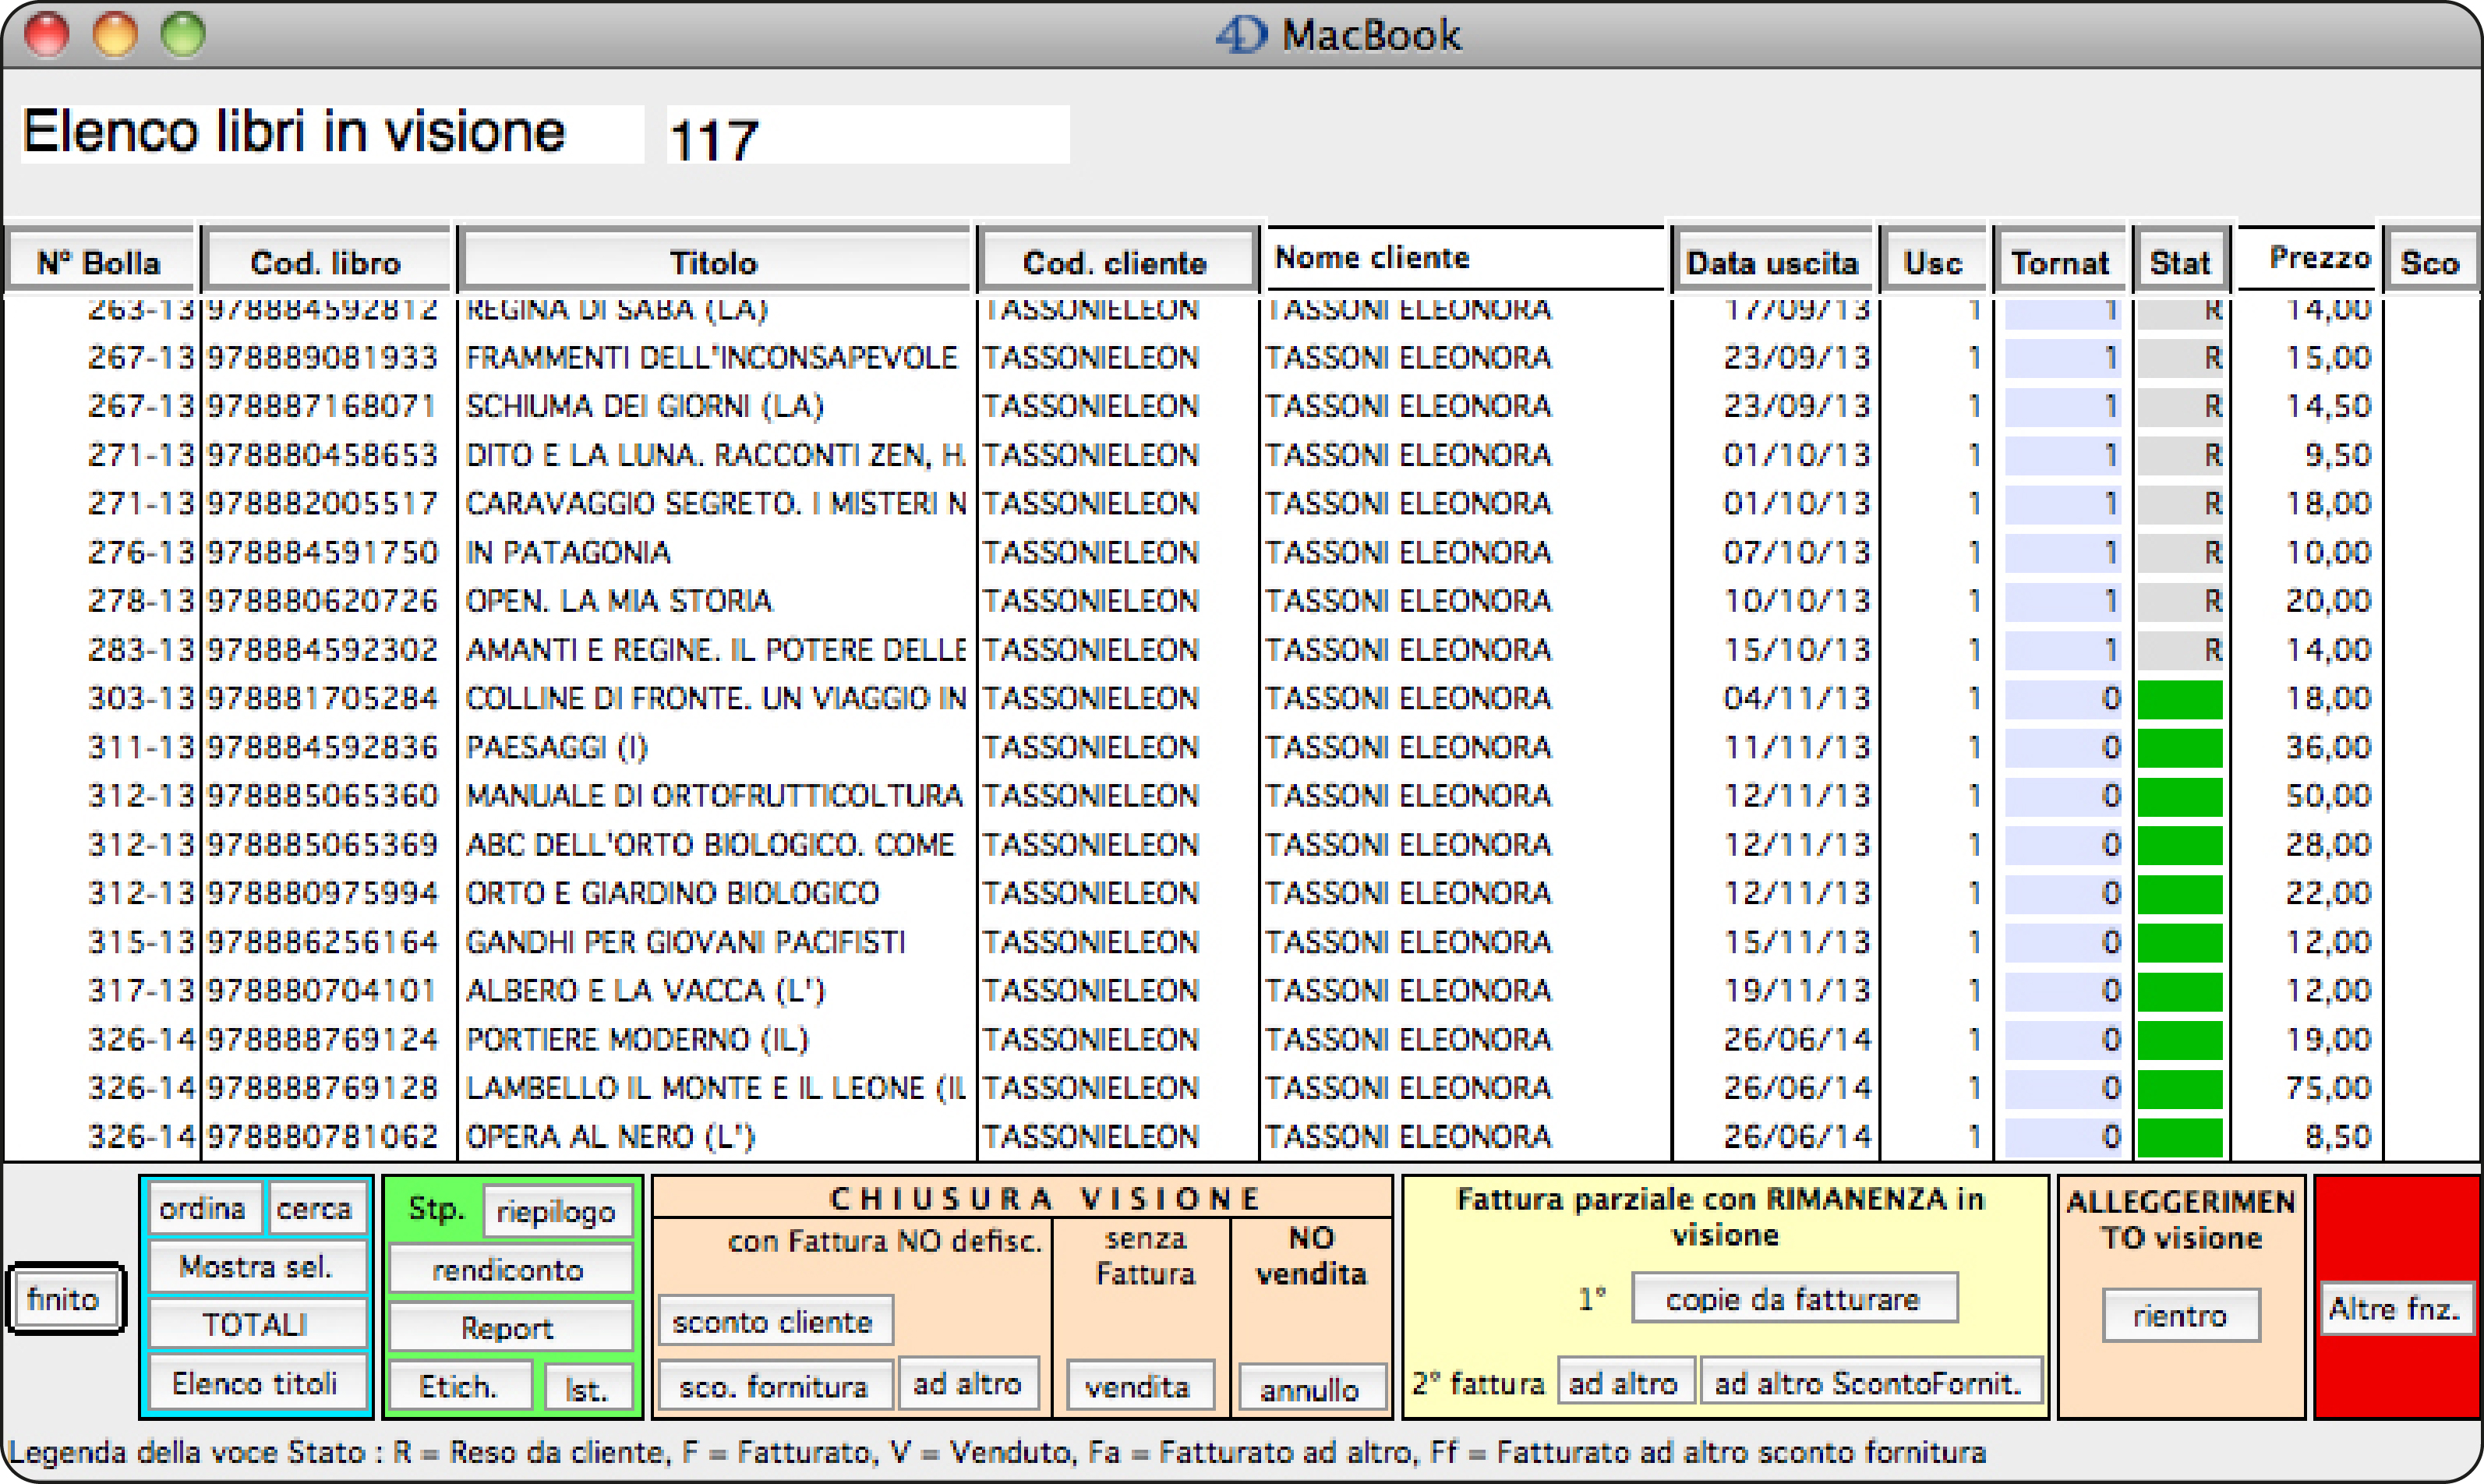Screen dimensions: 2484x1484
Task: Select the CARAVAGGIO SEGRETO row title
Action: (716, 503)
